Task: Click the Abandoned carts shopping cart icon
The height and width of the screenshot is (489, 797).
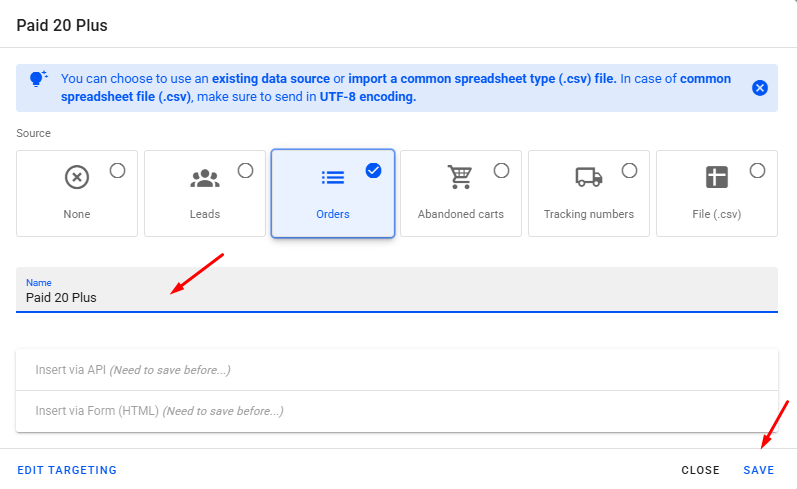Action: coord(460,178)
